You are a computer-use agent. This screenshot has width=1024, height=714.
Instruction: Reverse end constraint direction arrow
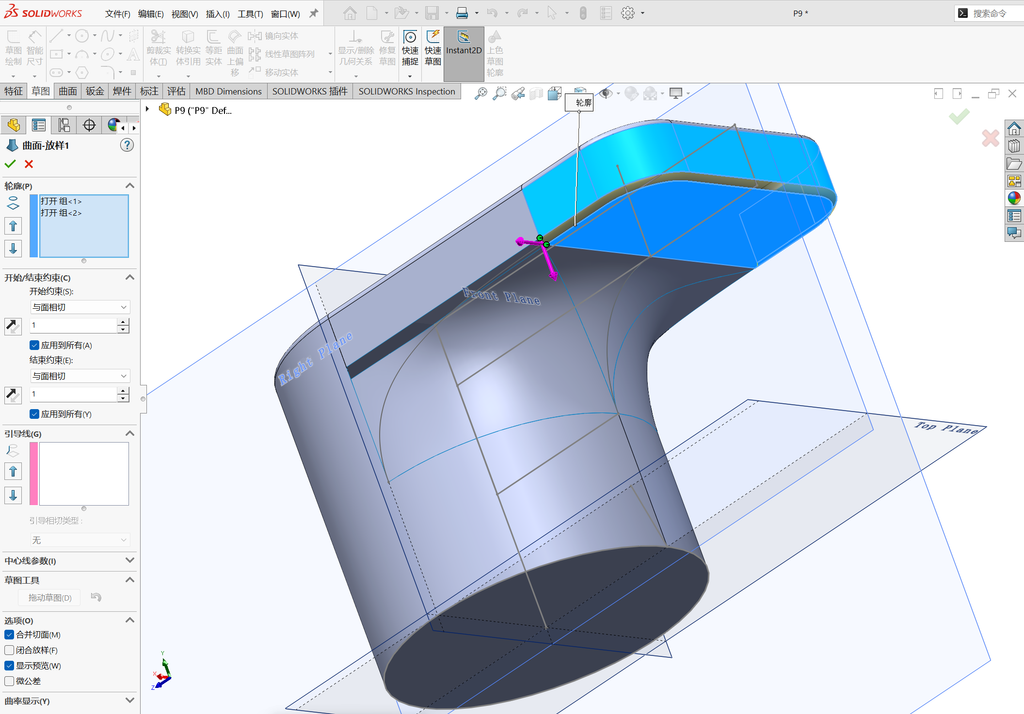[x=12, y=394]
